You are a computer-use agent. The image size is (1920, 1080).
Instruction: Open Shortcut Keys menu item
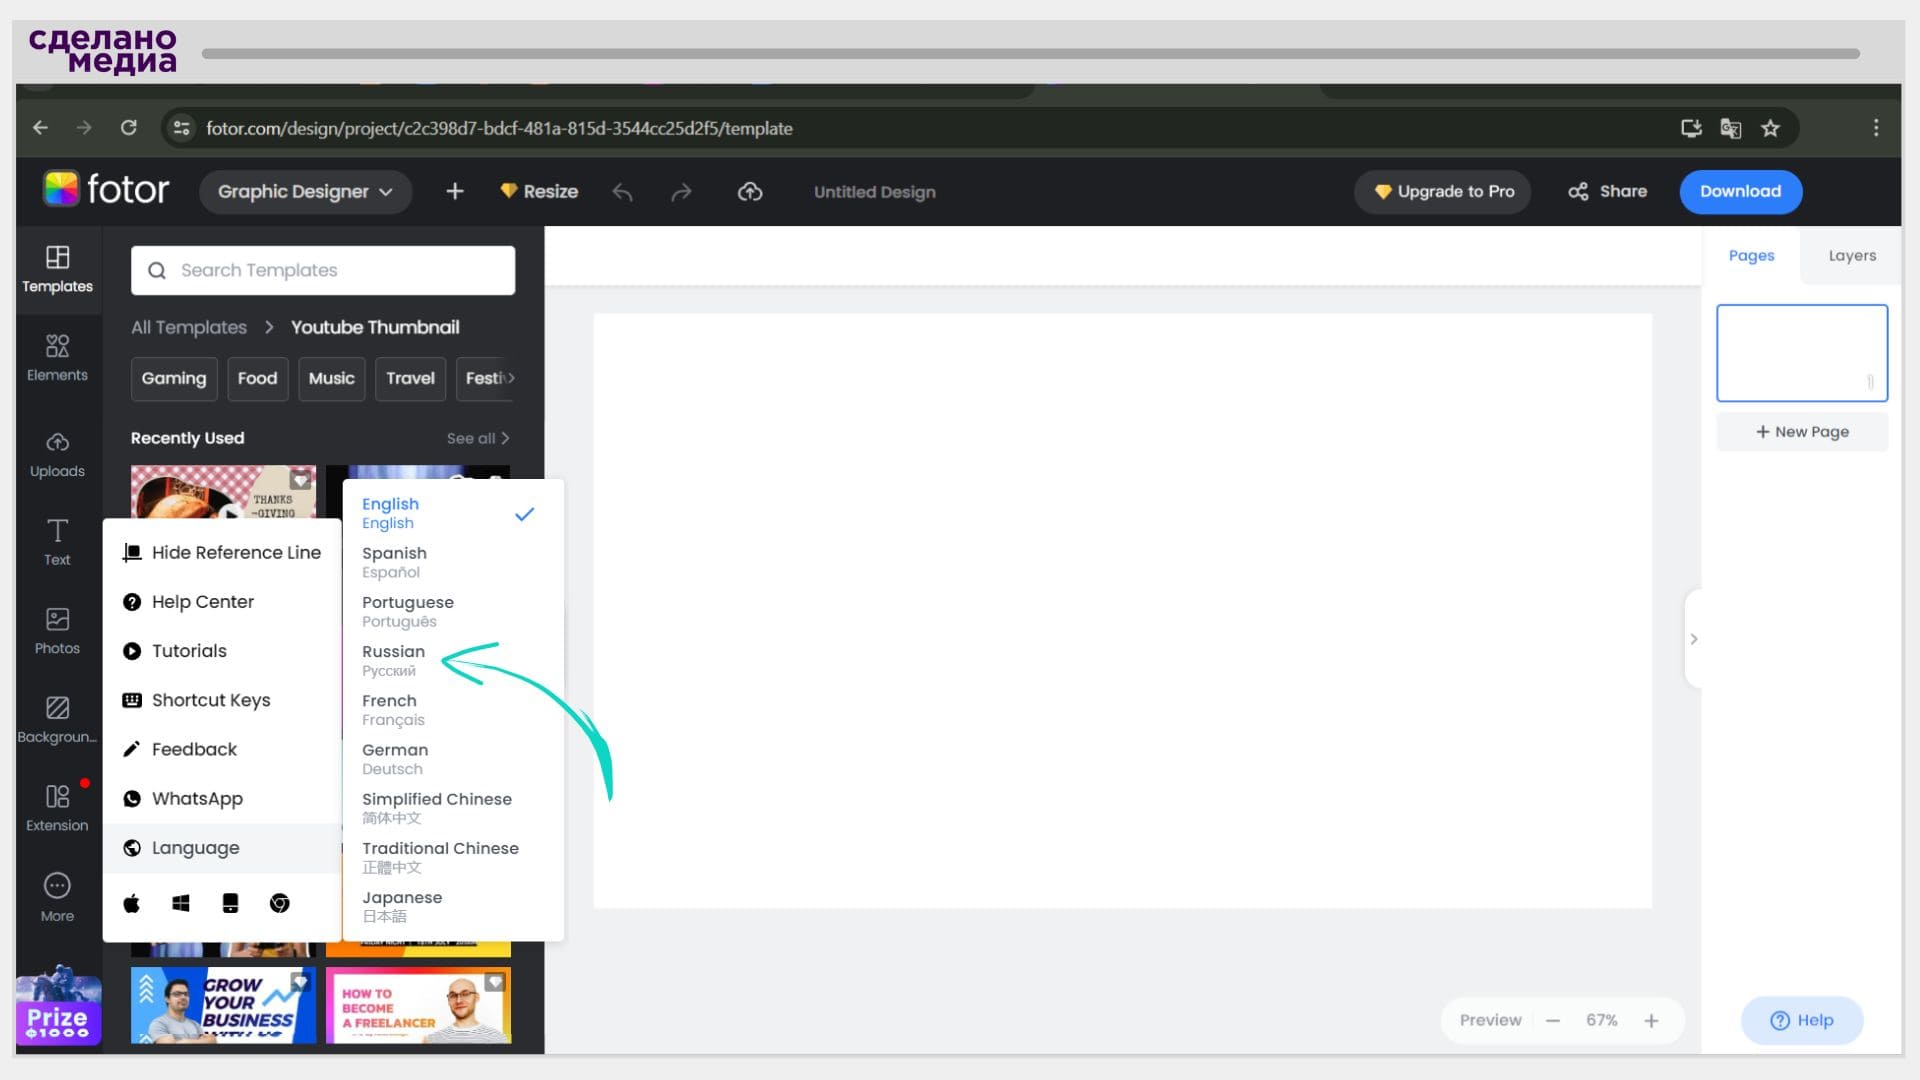pos(222,700)
